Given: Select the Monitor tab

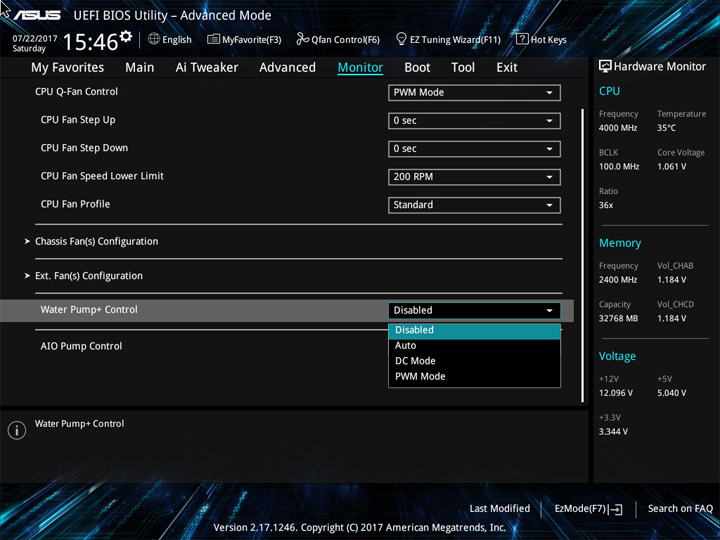Looking at the screenshot, I should (x=360, y=68).
